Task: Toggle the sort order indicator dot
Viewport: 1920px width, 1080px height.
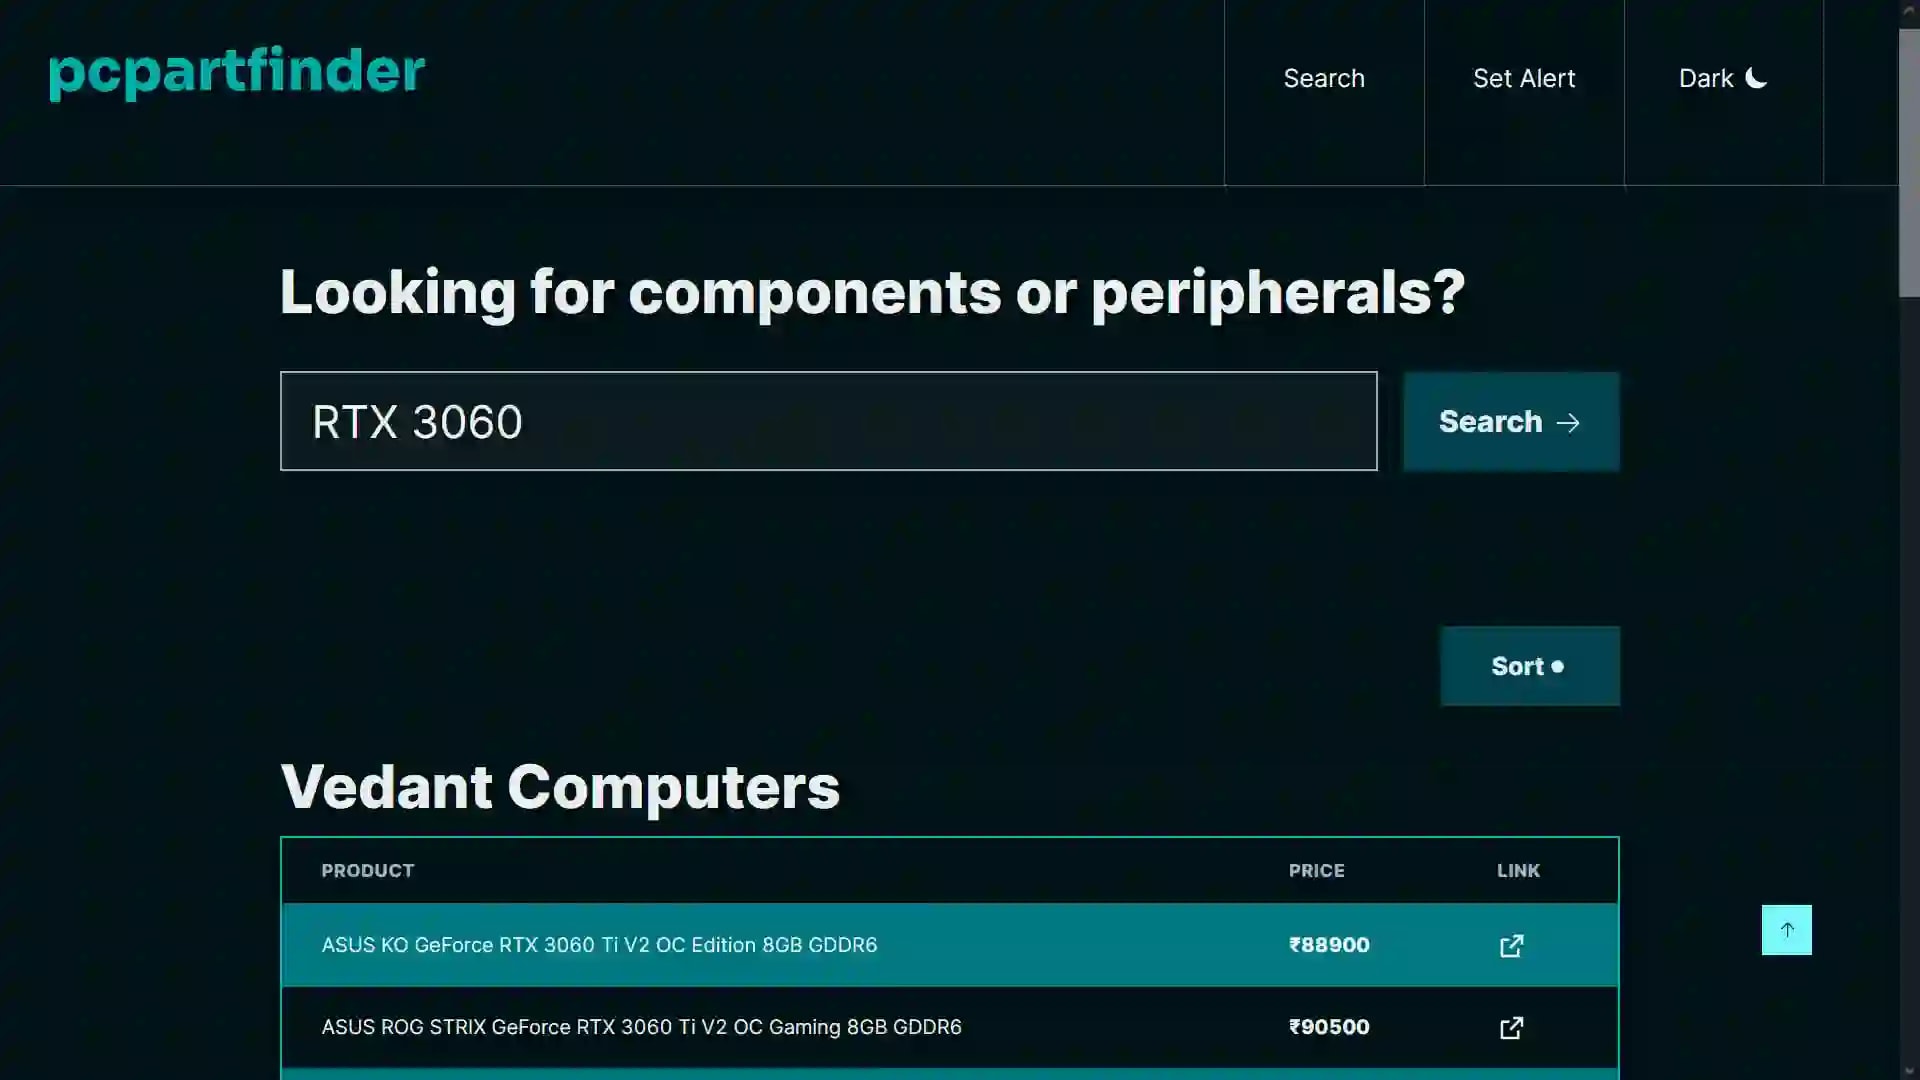Action: point(1561,666)
